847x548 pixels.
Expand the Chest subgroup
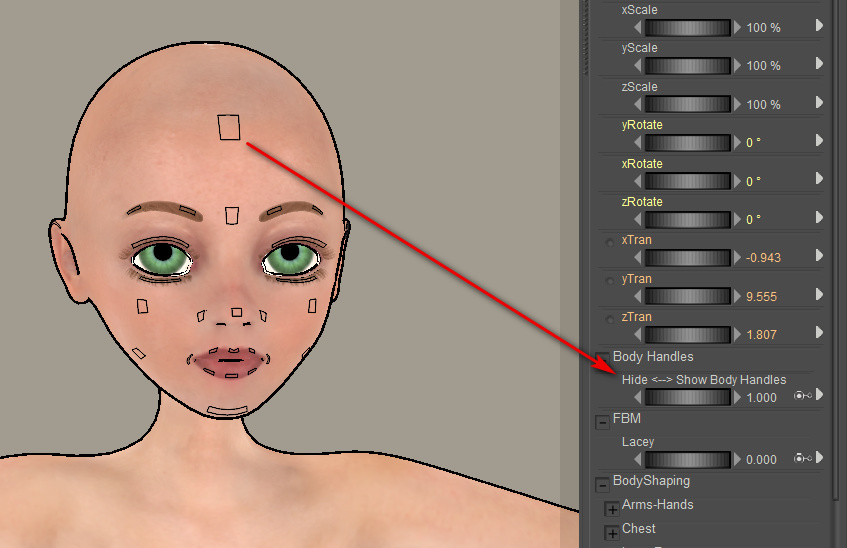(612, 533)
